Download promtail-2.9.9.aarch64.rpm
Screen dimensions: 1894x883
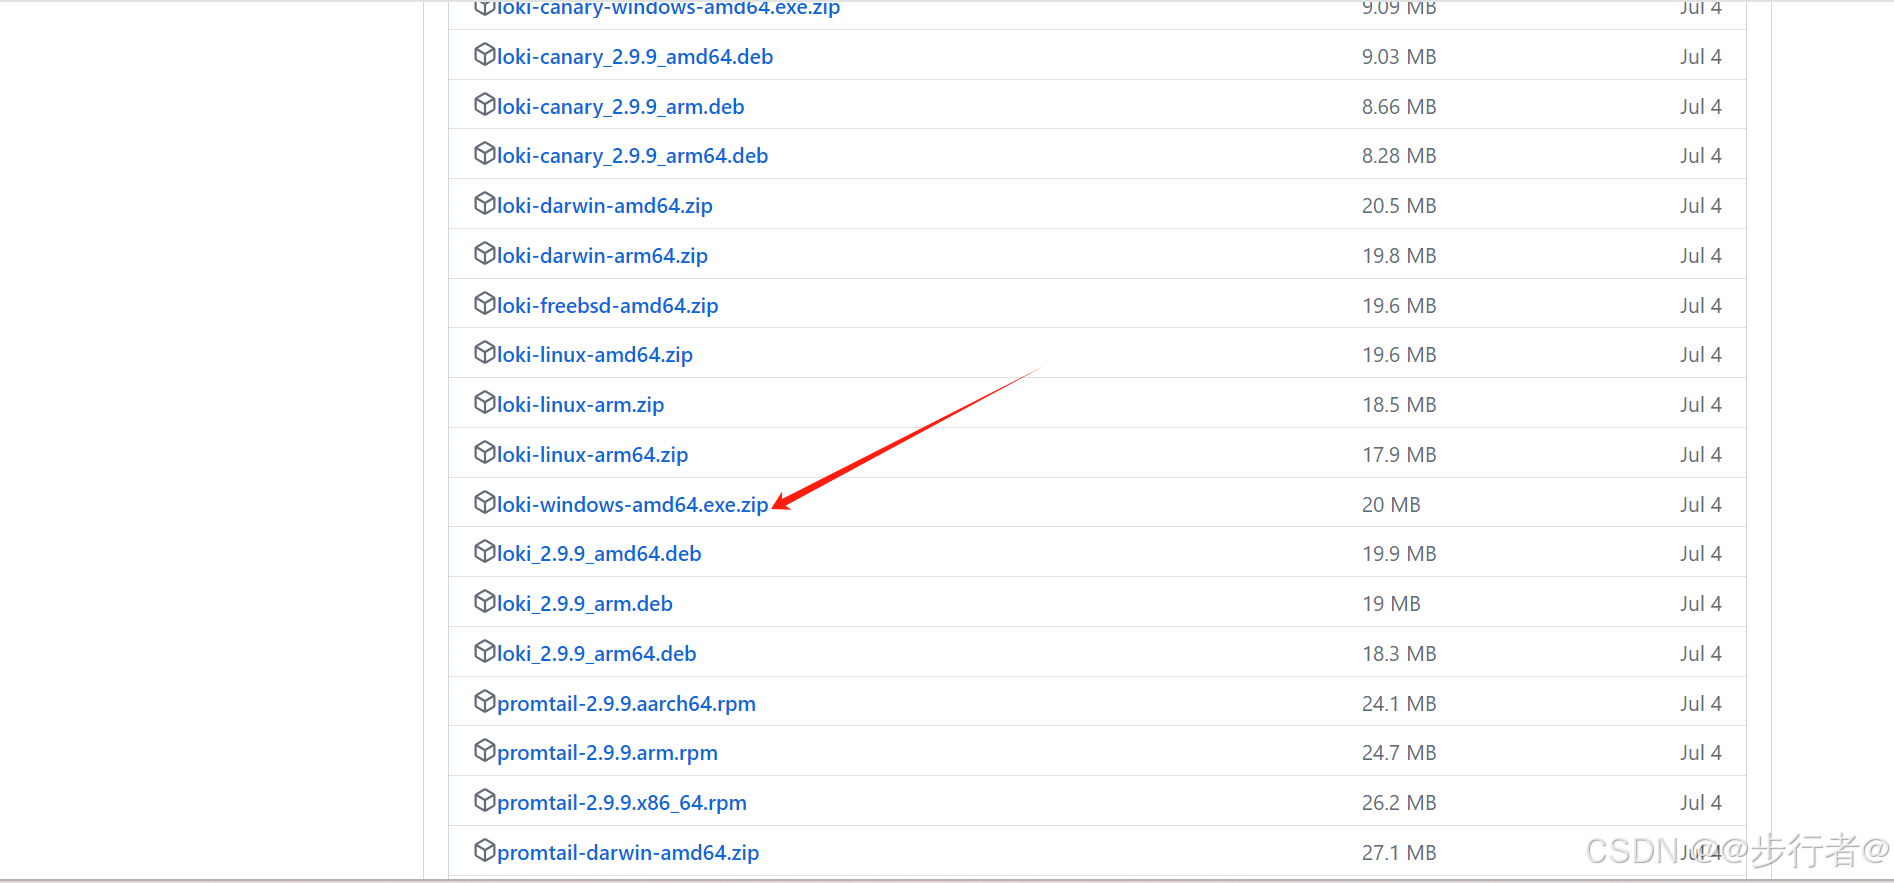point(627,704)
